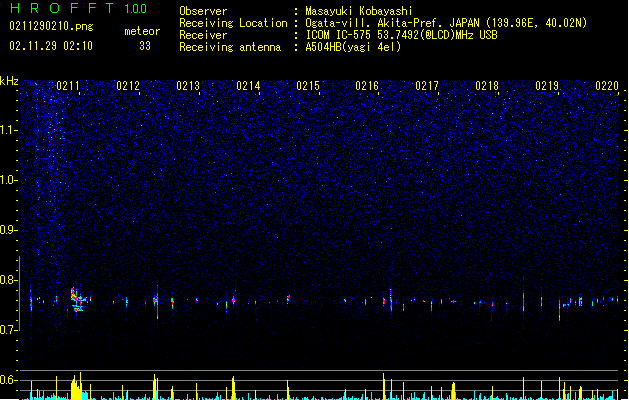Click the "Receiving antenna" label

[x=230, y=47]
